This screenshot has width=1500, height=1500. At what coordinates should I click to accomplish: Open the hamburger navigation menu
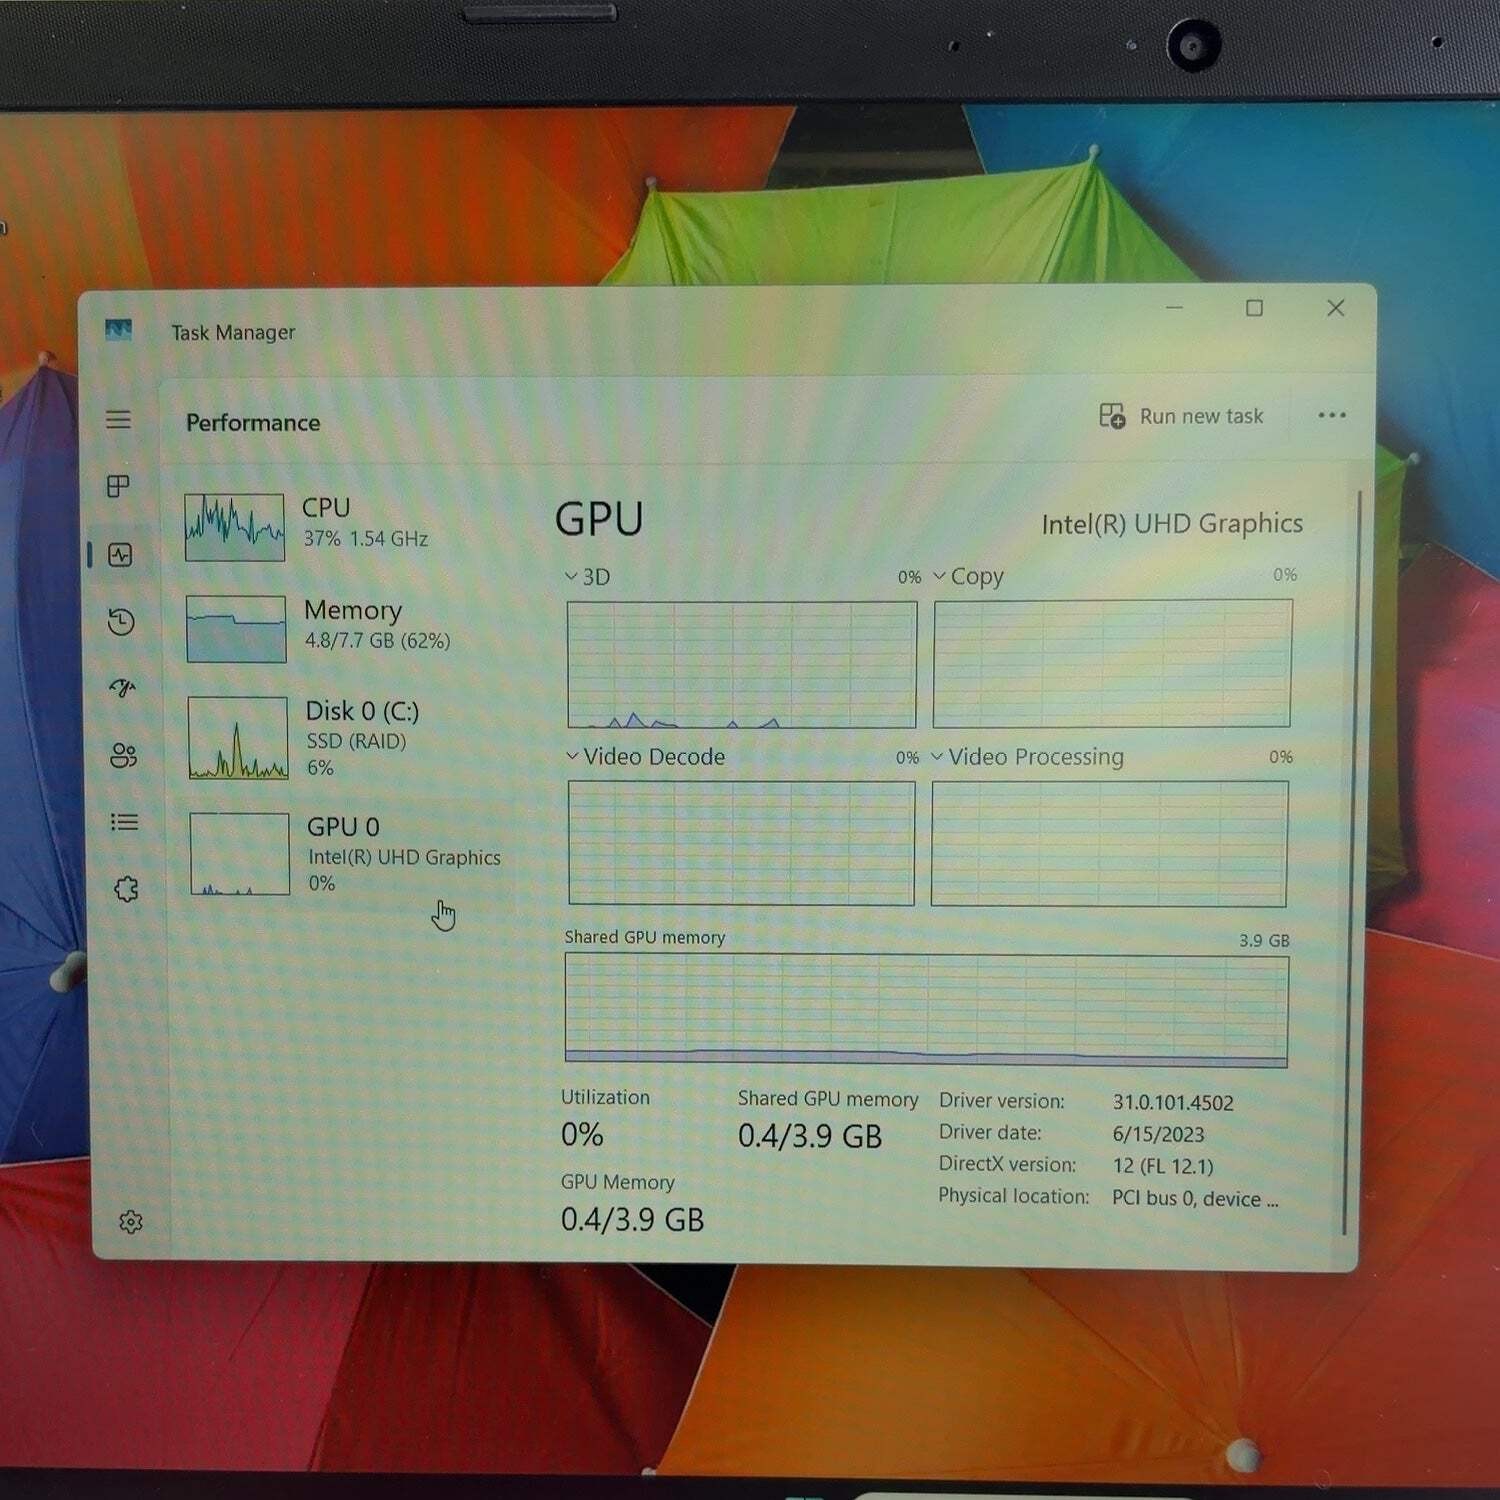point(118,419)
